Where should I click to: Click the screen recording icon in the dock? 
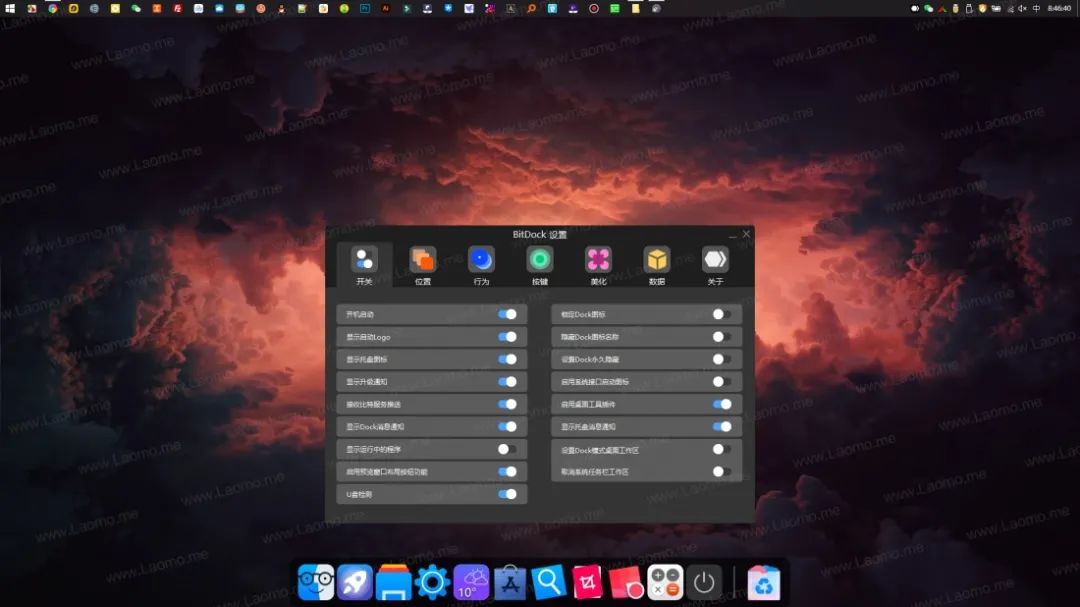[x=626, y=580]
